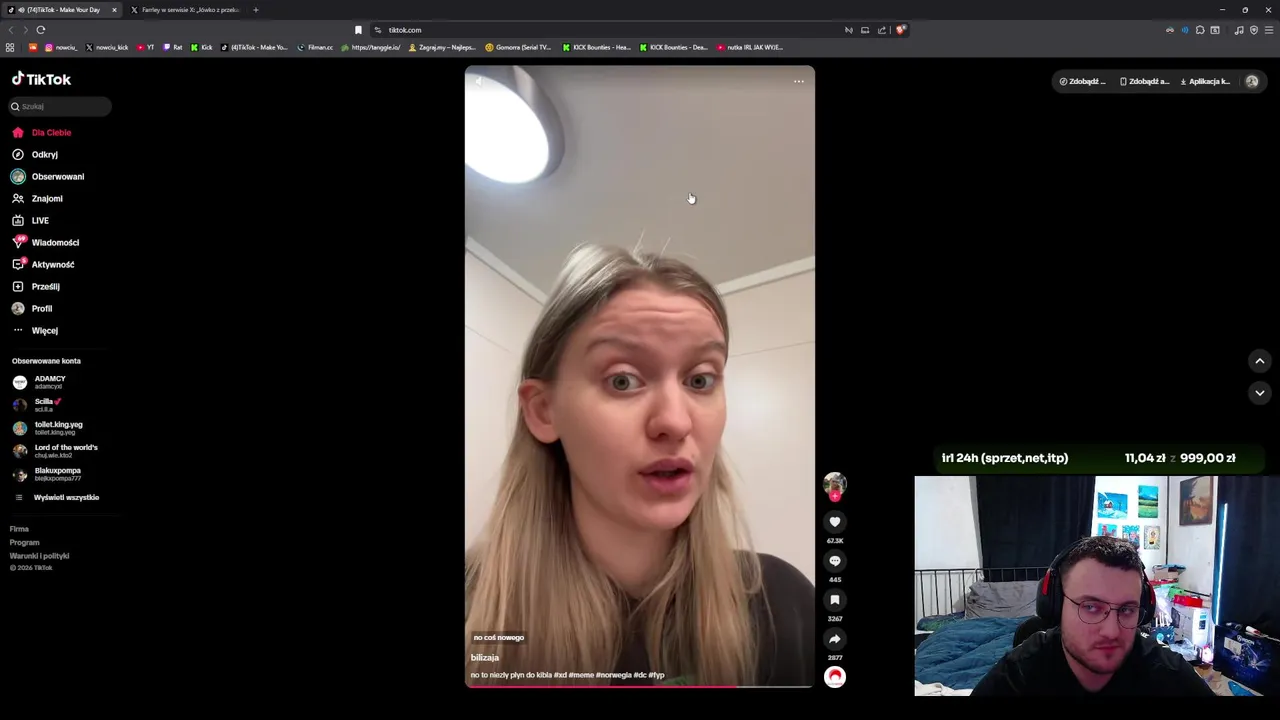Image resolution: width=1280 pixels, height=720 pixels.
Task: Follow creator via red plus under avatar
Action: pyautogui.click(x=835, y=496)
